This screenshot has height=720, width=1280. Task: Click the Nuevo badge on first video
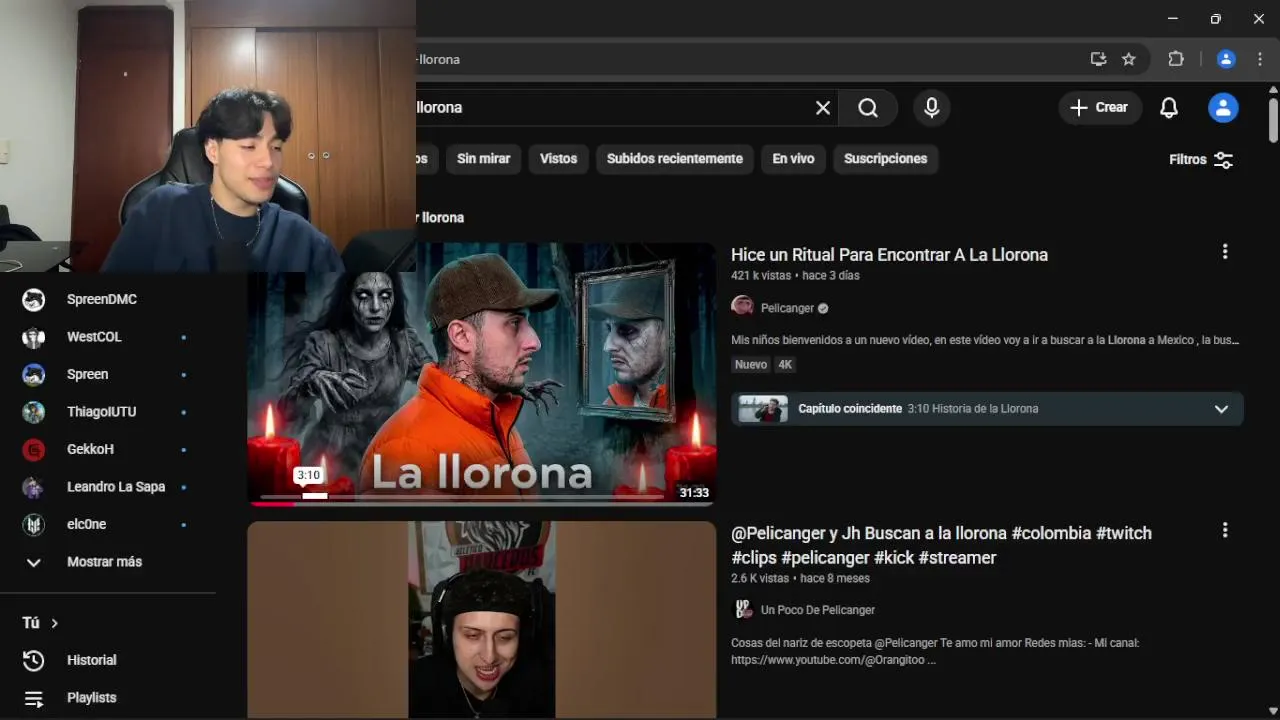(751, 365)
